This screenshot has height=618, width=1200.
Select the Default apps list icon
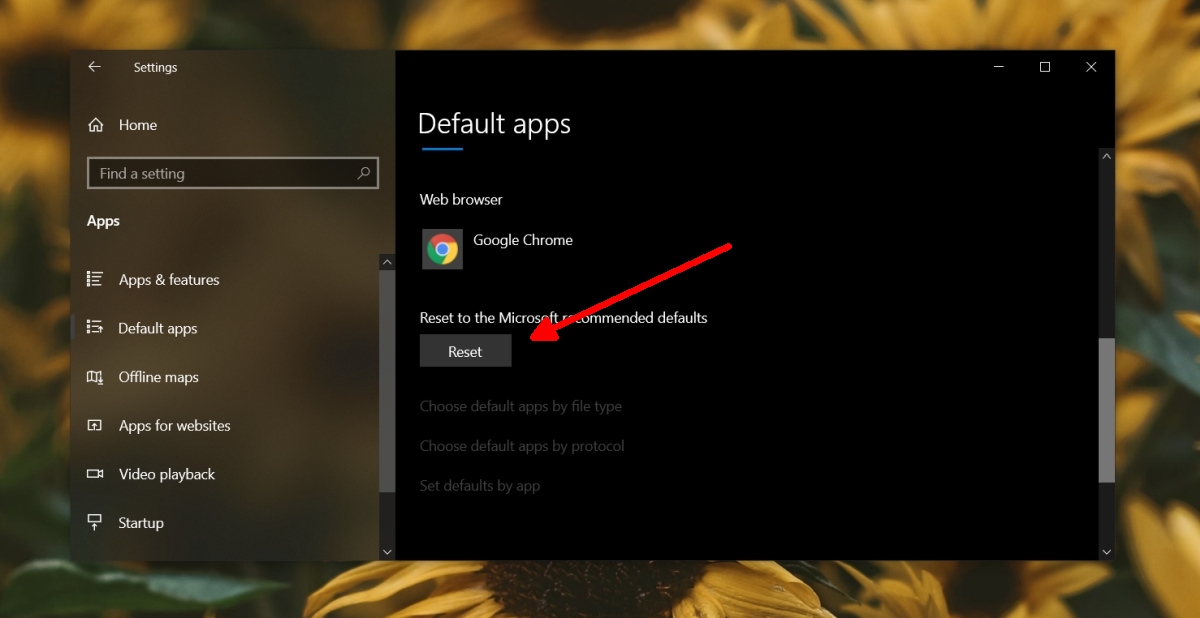(96, 327)
